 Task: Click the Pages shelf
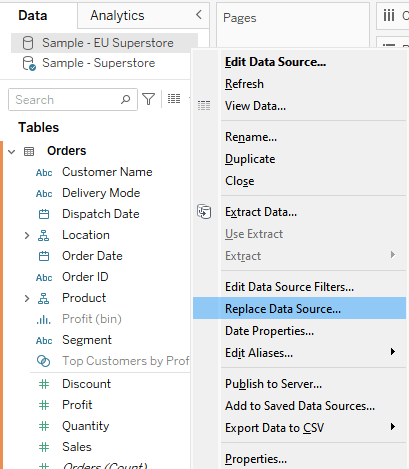coord(293,25)
